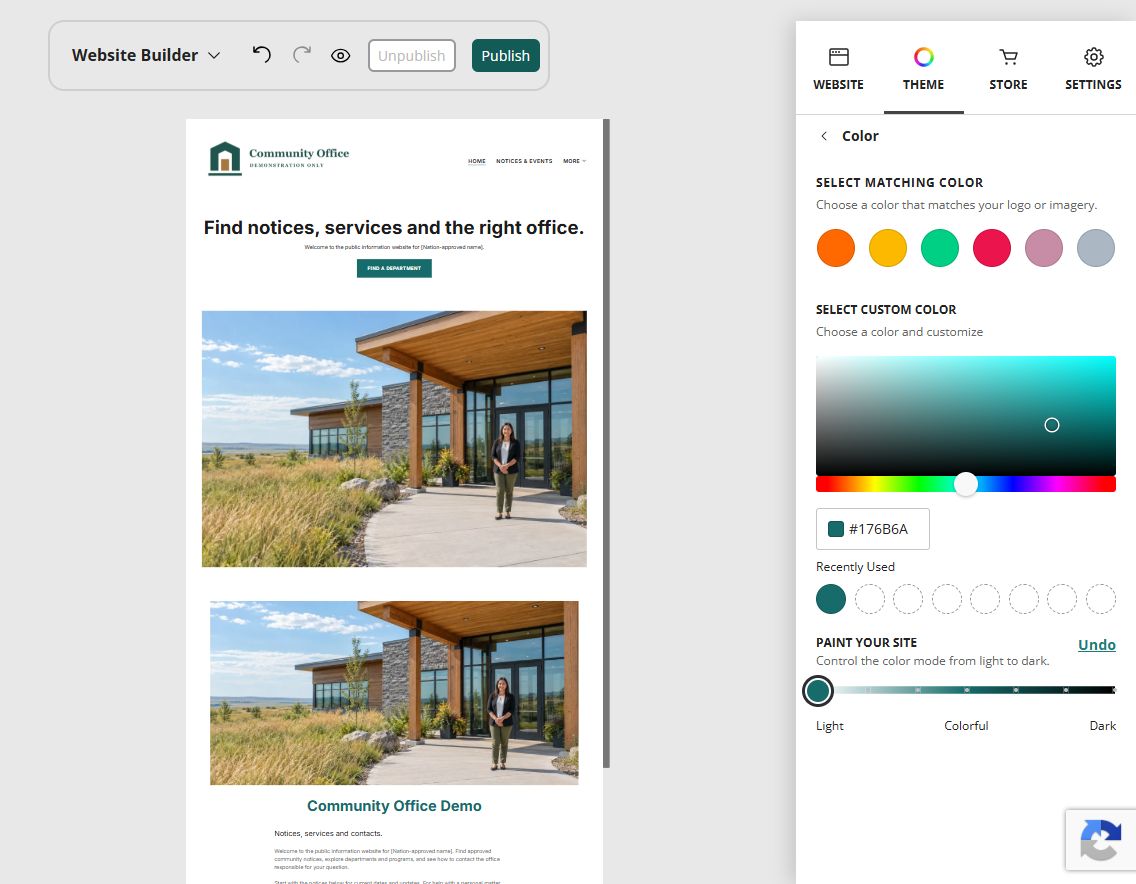This screenshot has height=884, width=1136.
Task: Go back using the Color back chevron
Action: (x=824, y=136)
